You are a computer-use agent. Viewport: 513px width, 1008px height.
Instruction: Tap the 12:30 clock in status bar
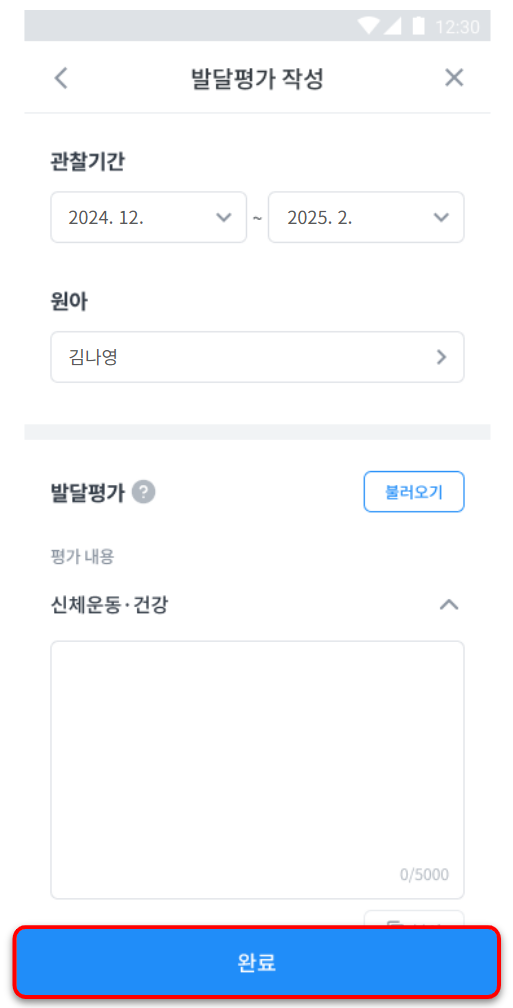[457, 26]
